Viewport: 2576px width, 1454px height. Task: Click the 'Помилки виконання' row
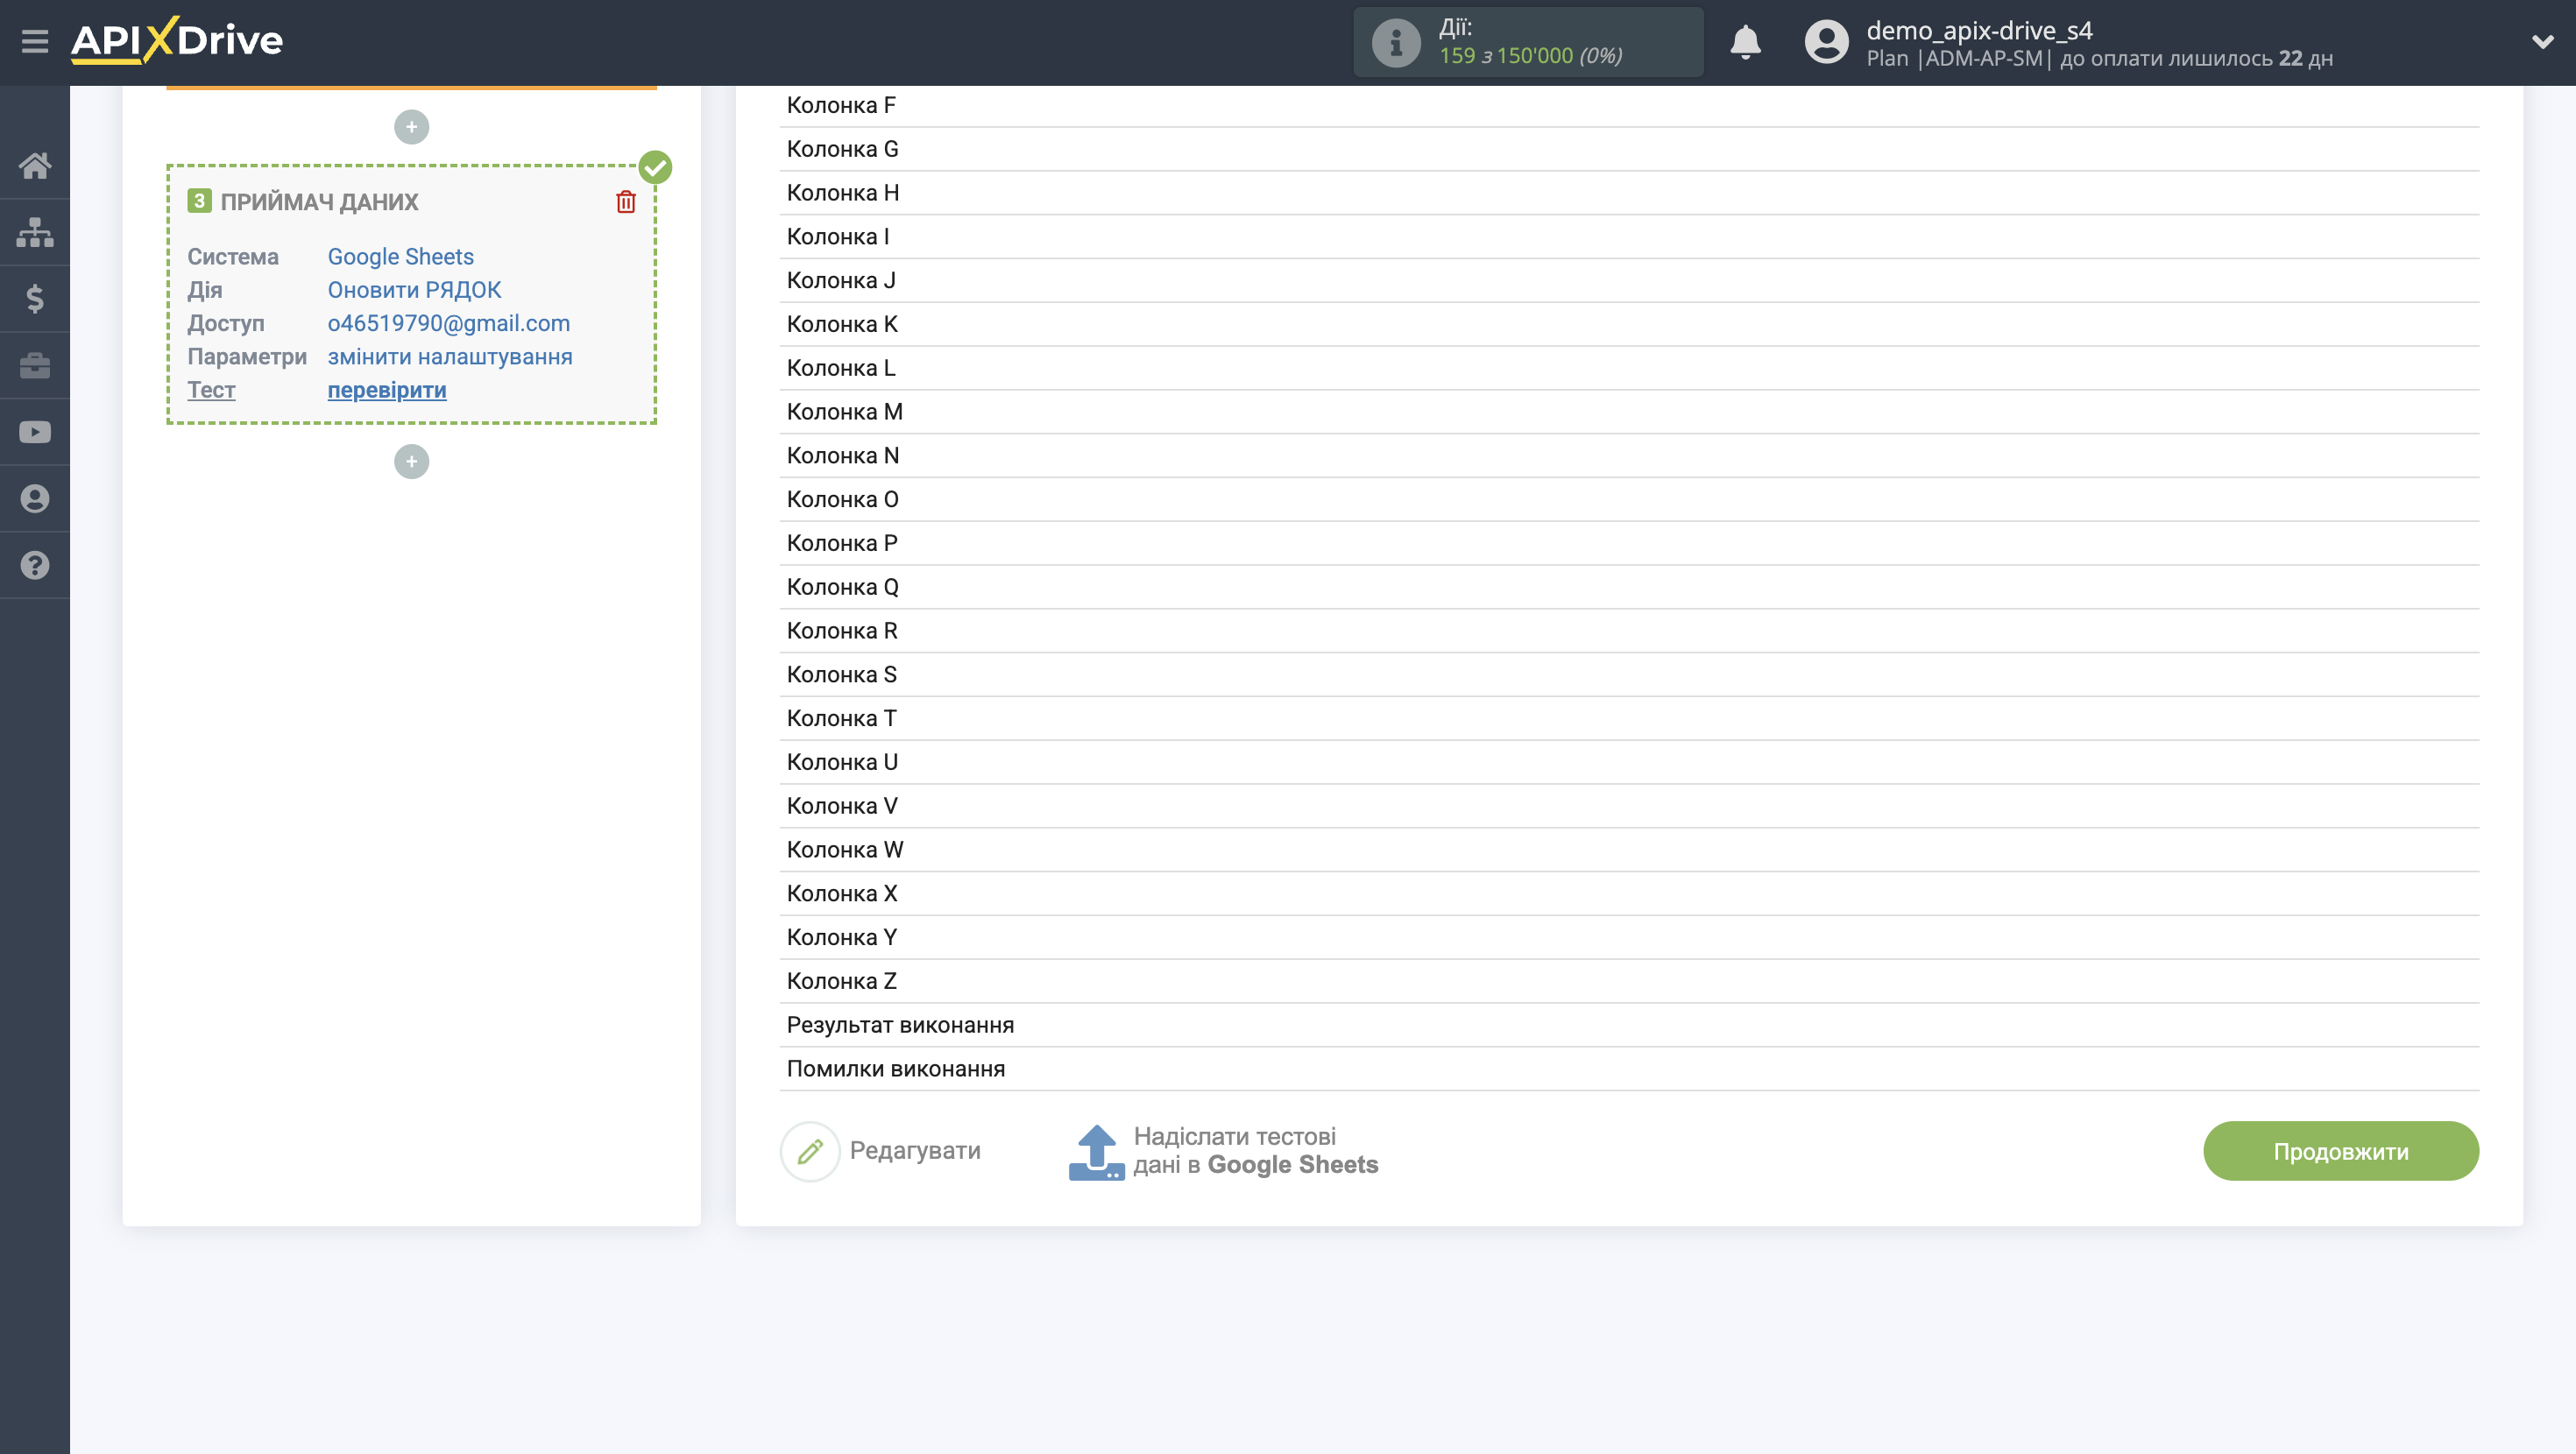pyautogui.click(x=1629, y=1069)
